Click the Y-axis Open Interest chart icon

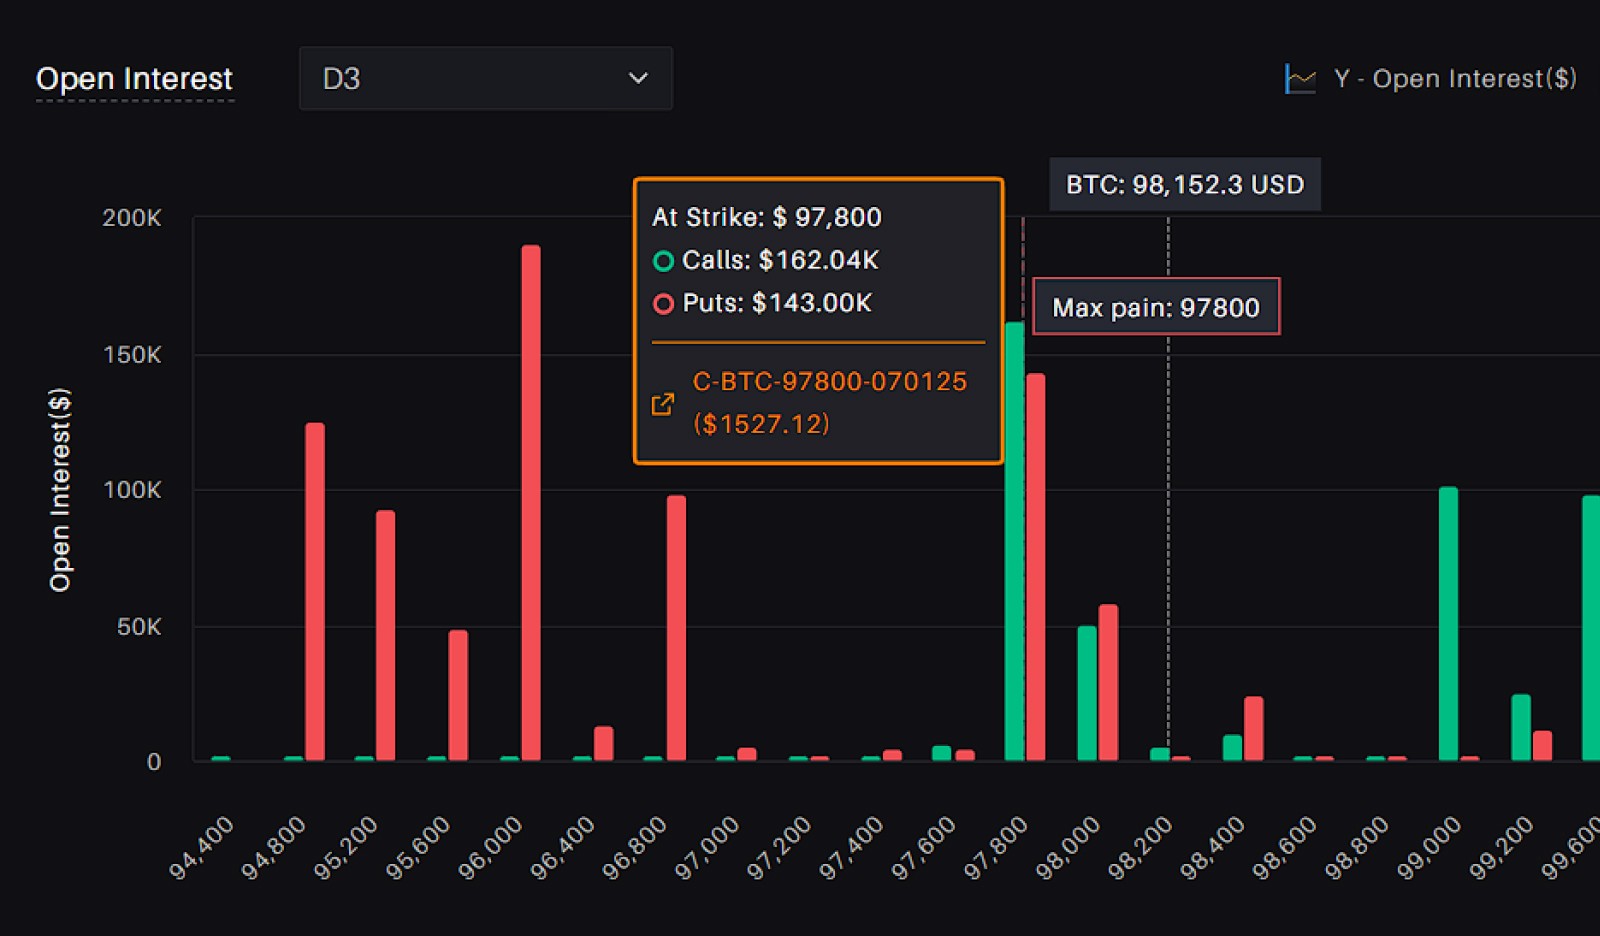[1300, 79]
